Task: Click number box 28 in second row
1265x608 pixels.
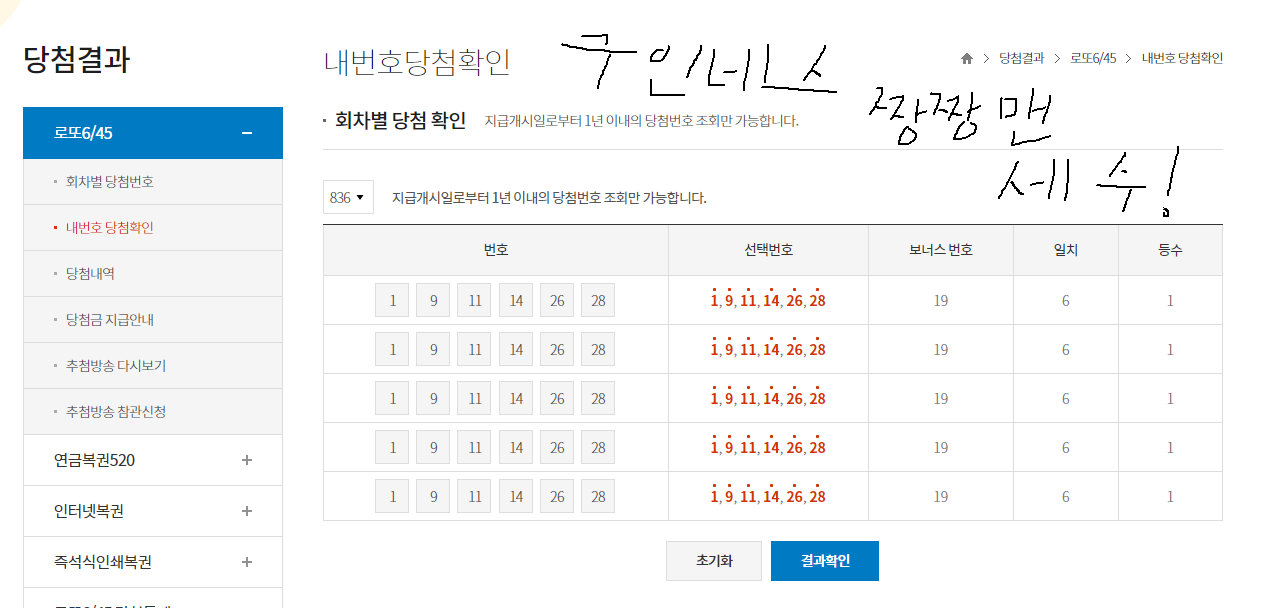Action: click(598, 349)
